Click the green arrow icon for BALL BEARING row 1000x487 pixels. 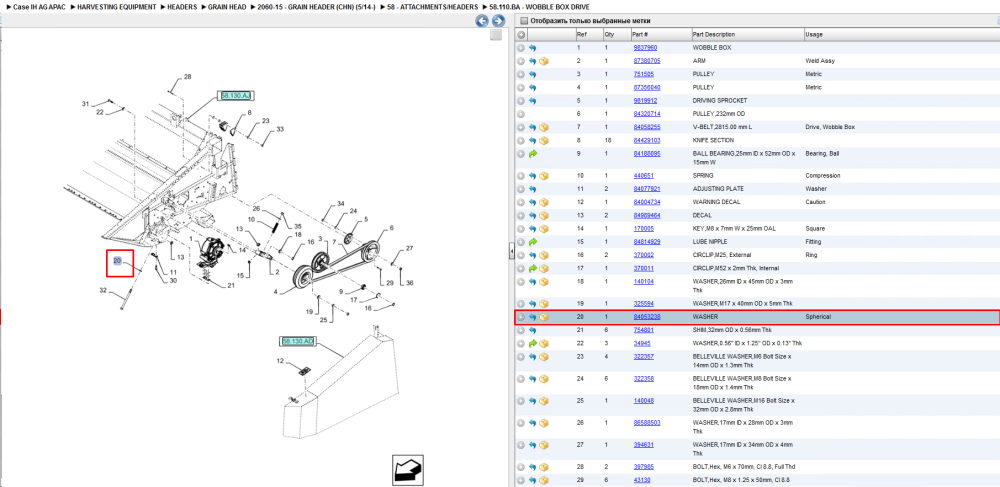(x=533, y=154)
